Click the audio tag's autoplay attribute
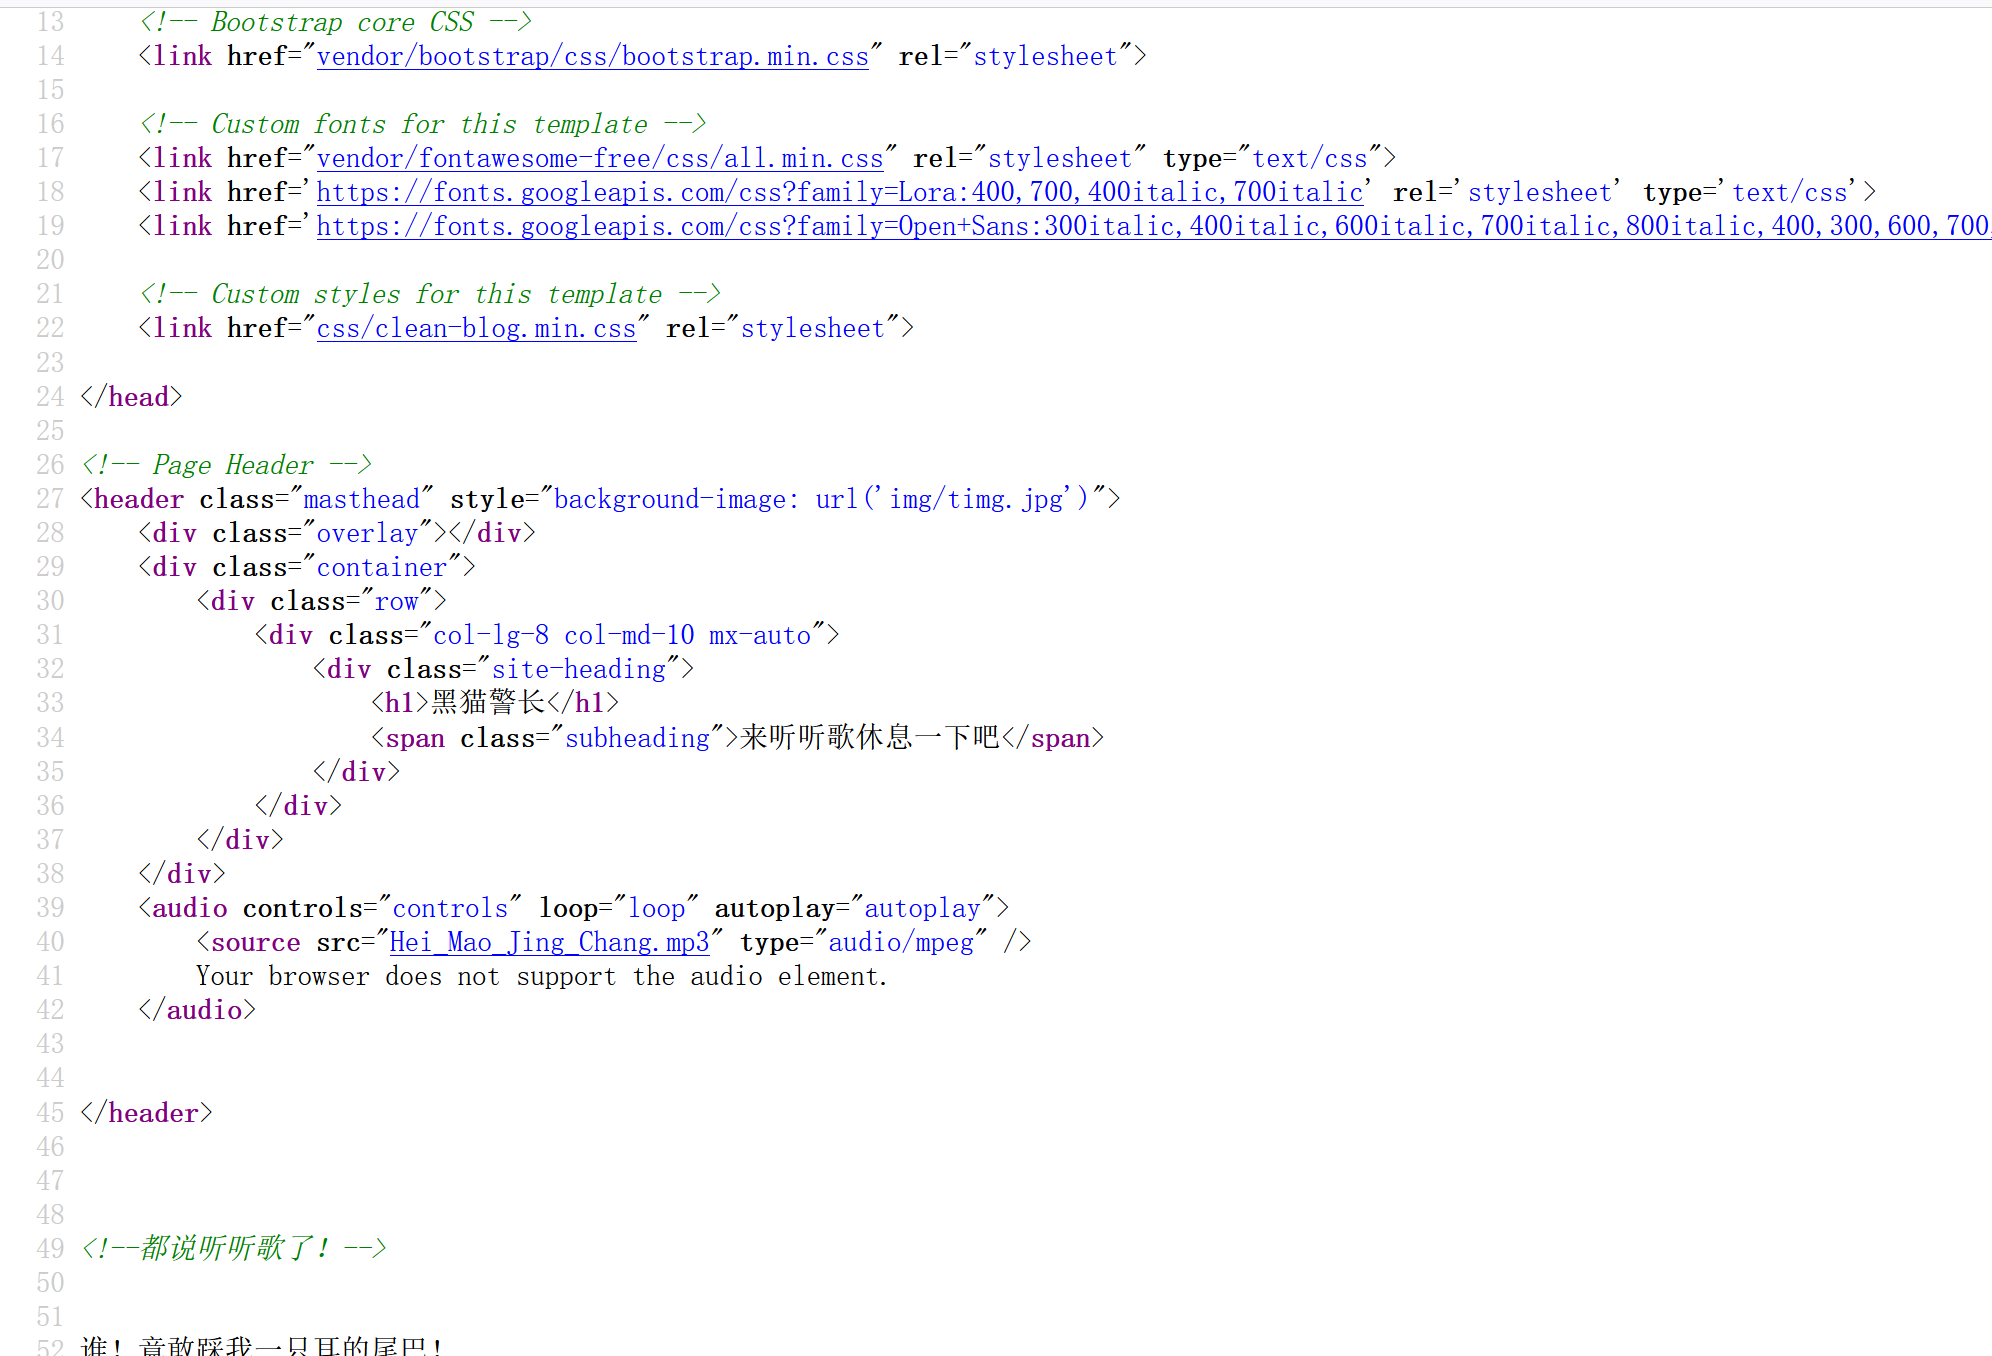The width and height of the screenshot is (1992, 1356). [776, 908]
